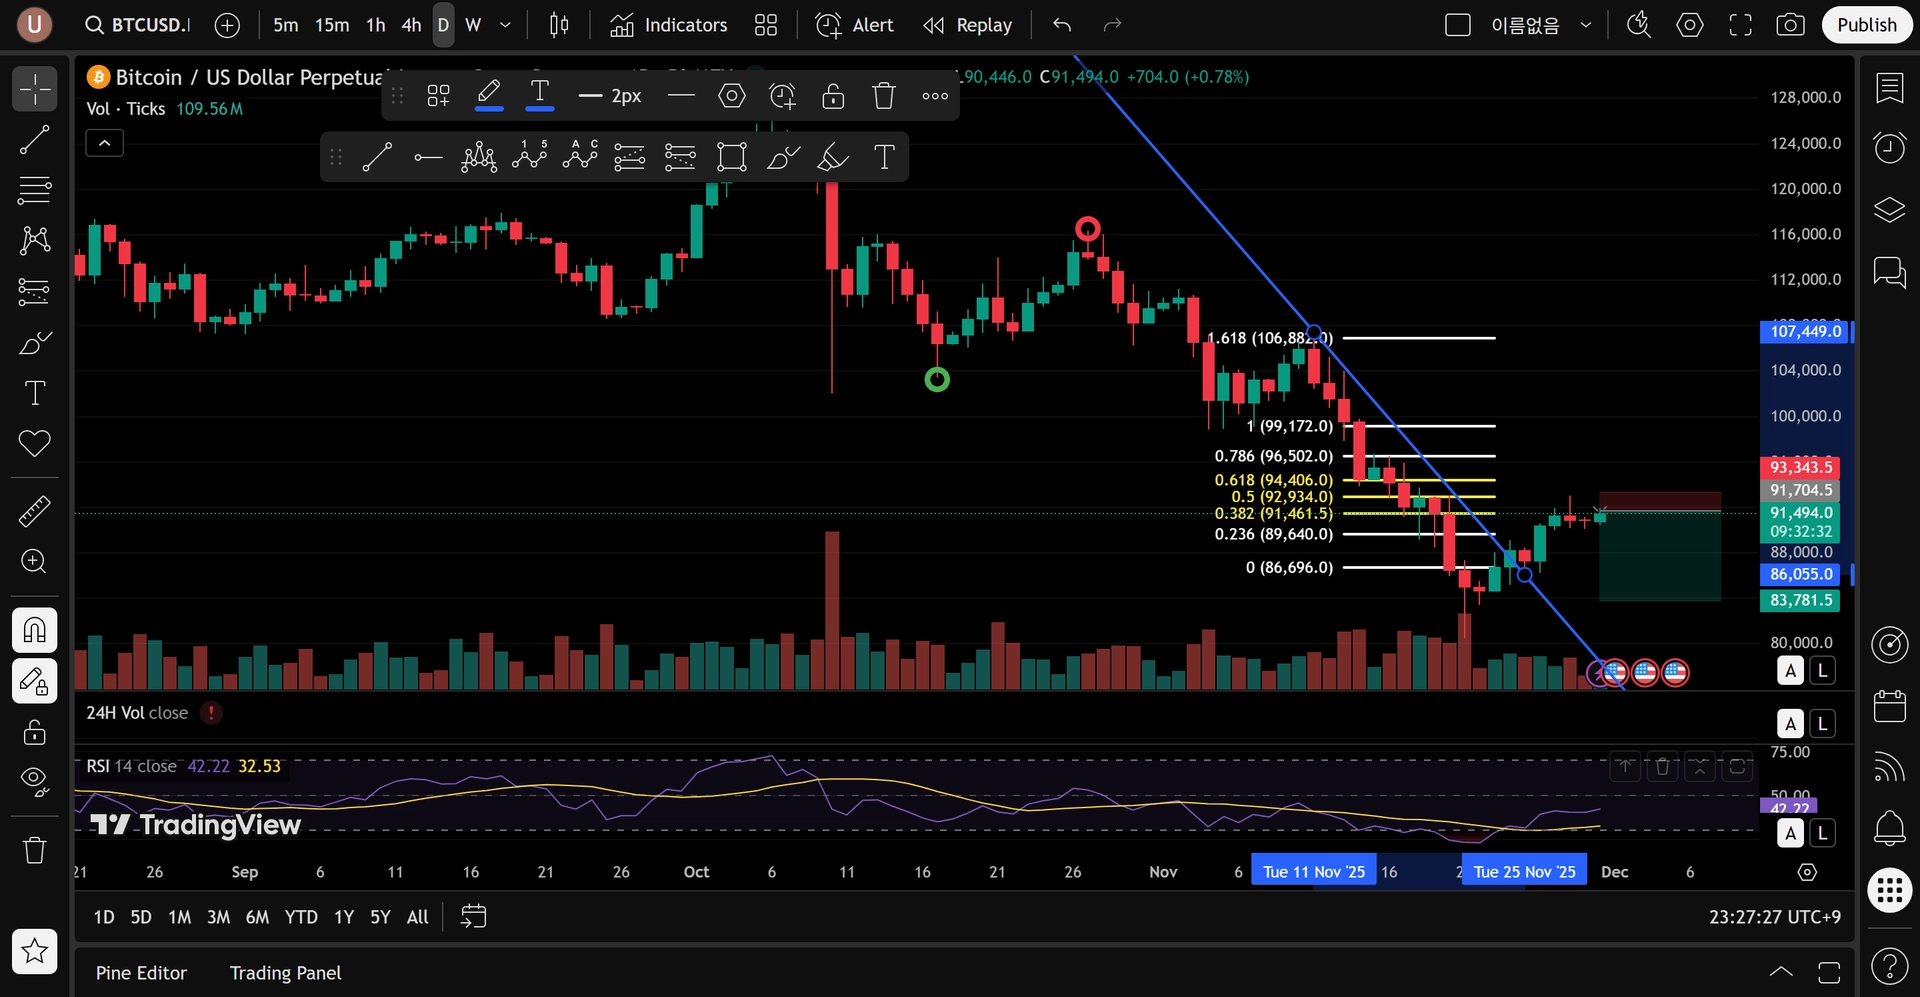1920x997 pixels.
Task: Open the layout name 이름없음 dropdown
Action: tap(1586, 25)
